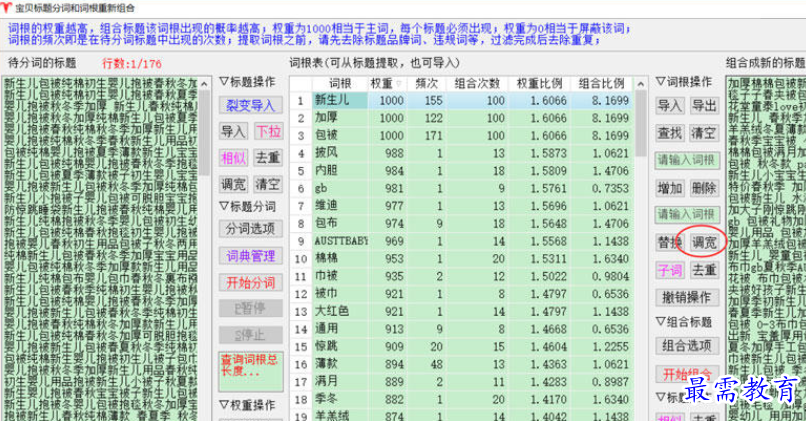This screenshot has height=421, width=806.
Task: Select the 惊跳 row
Action: tap(462, 346)
